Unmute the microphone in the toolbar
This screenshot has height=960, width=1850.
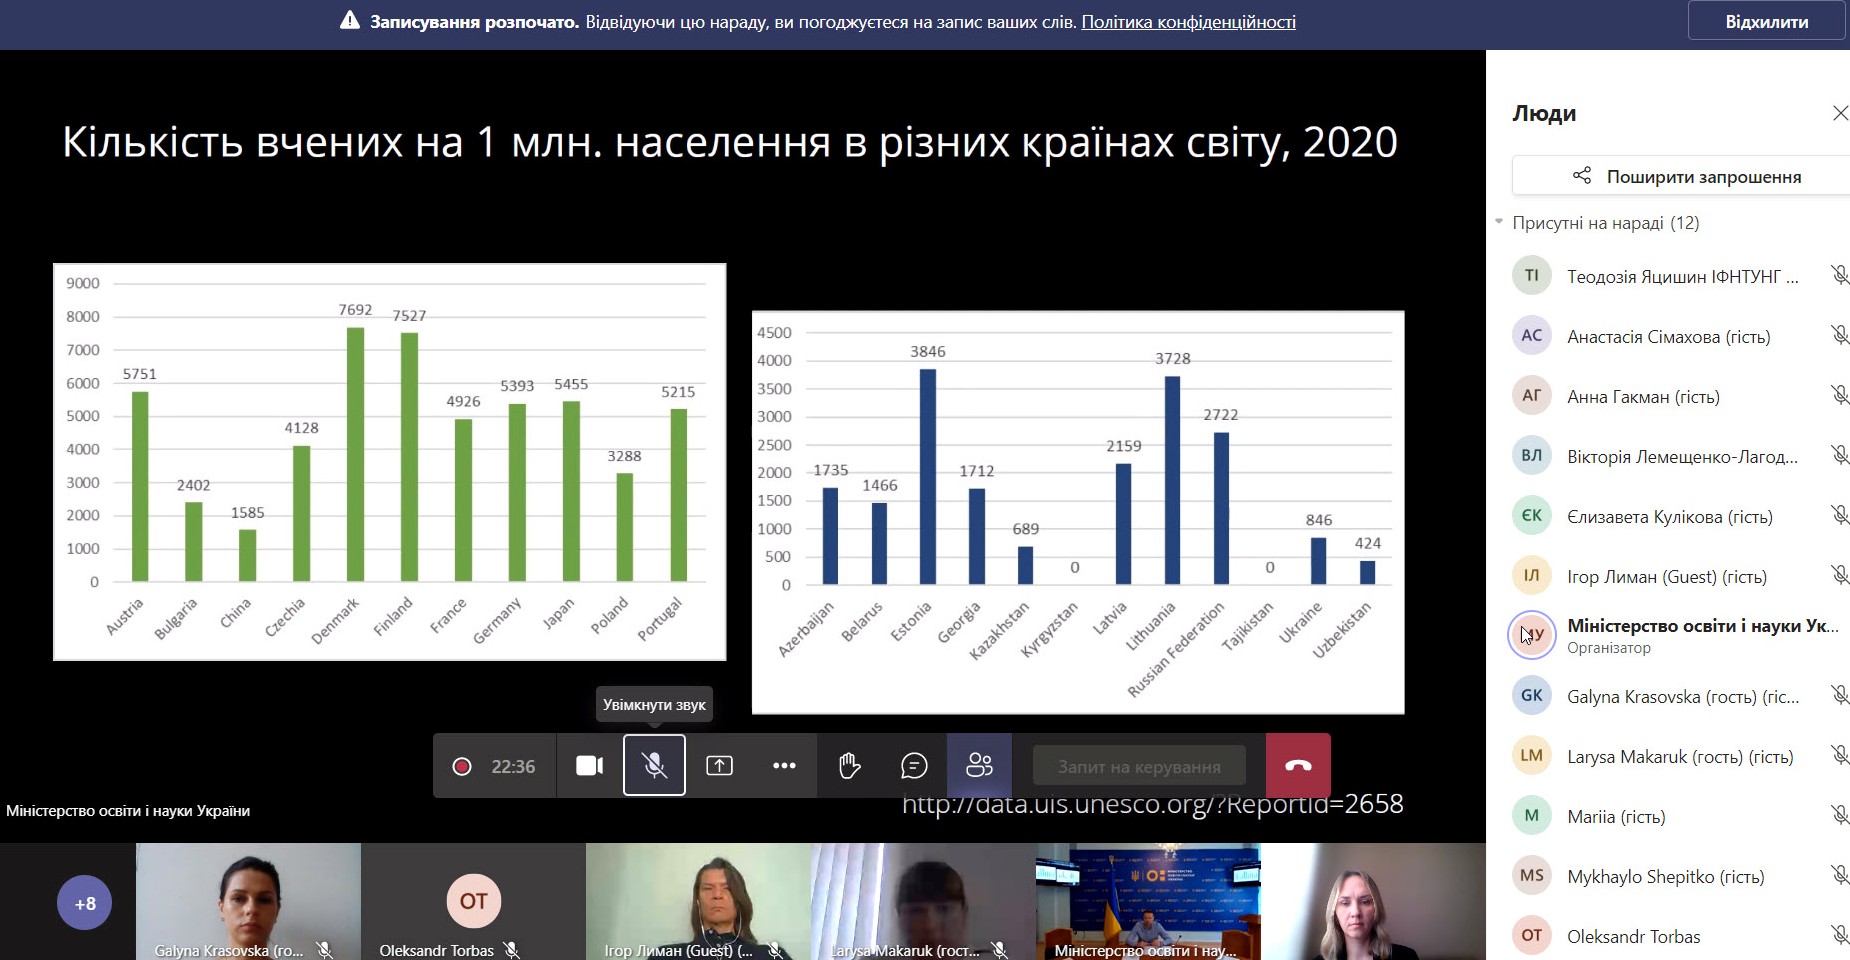pyautogui.click(x=654, y=766)
